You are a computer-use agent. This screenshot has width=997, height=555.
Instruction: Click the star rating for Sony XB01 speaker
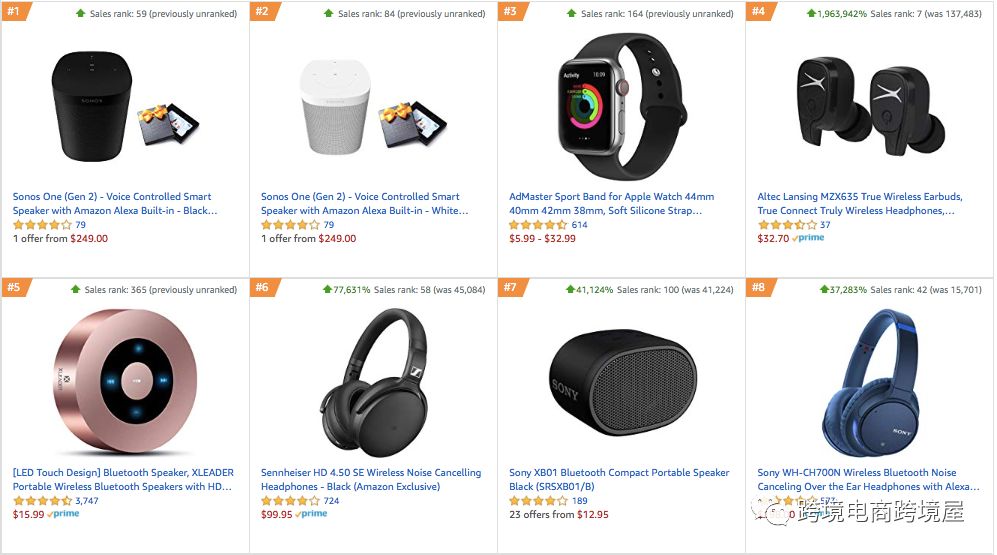coord(538,501)
